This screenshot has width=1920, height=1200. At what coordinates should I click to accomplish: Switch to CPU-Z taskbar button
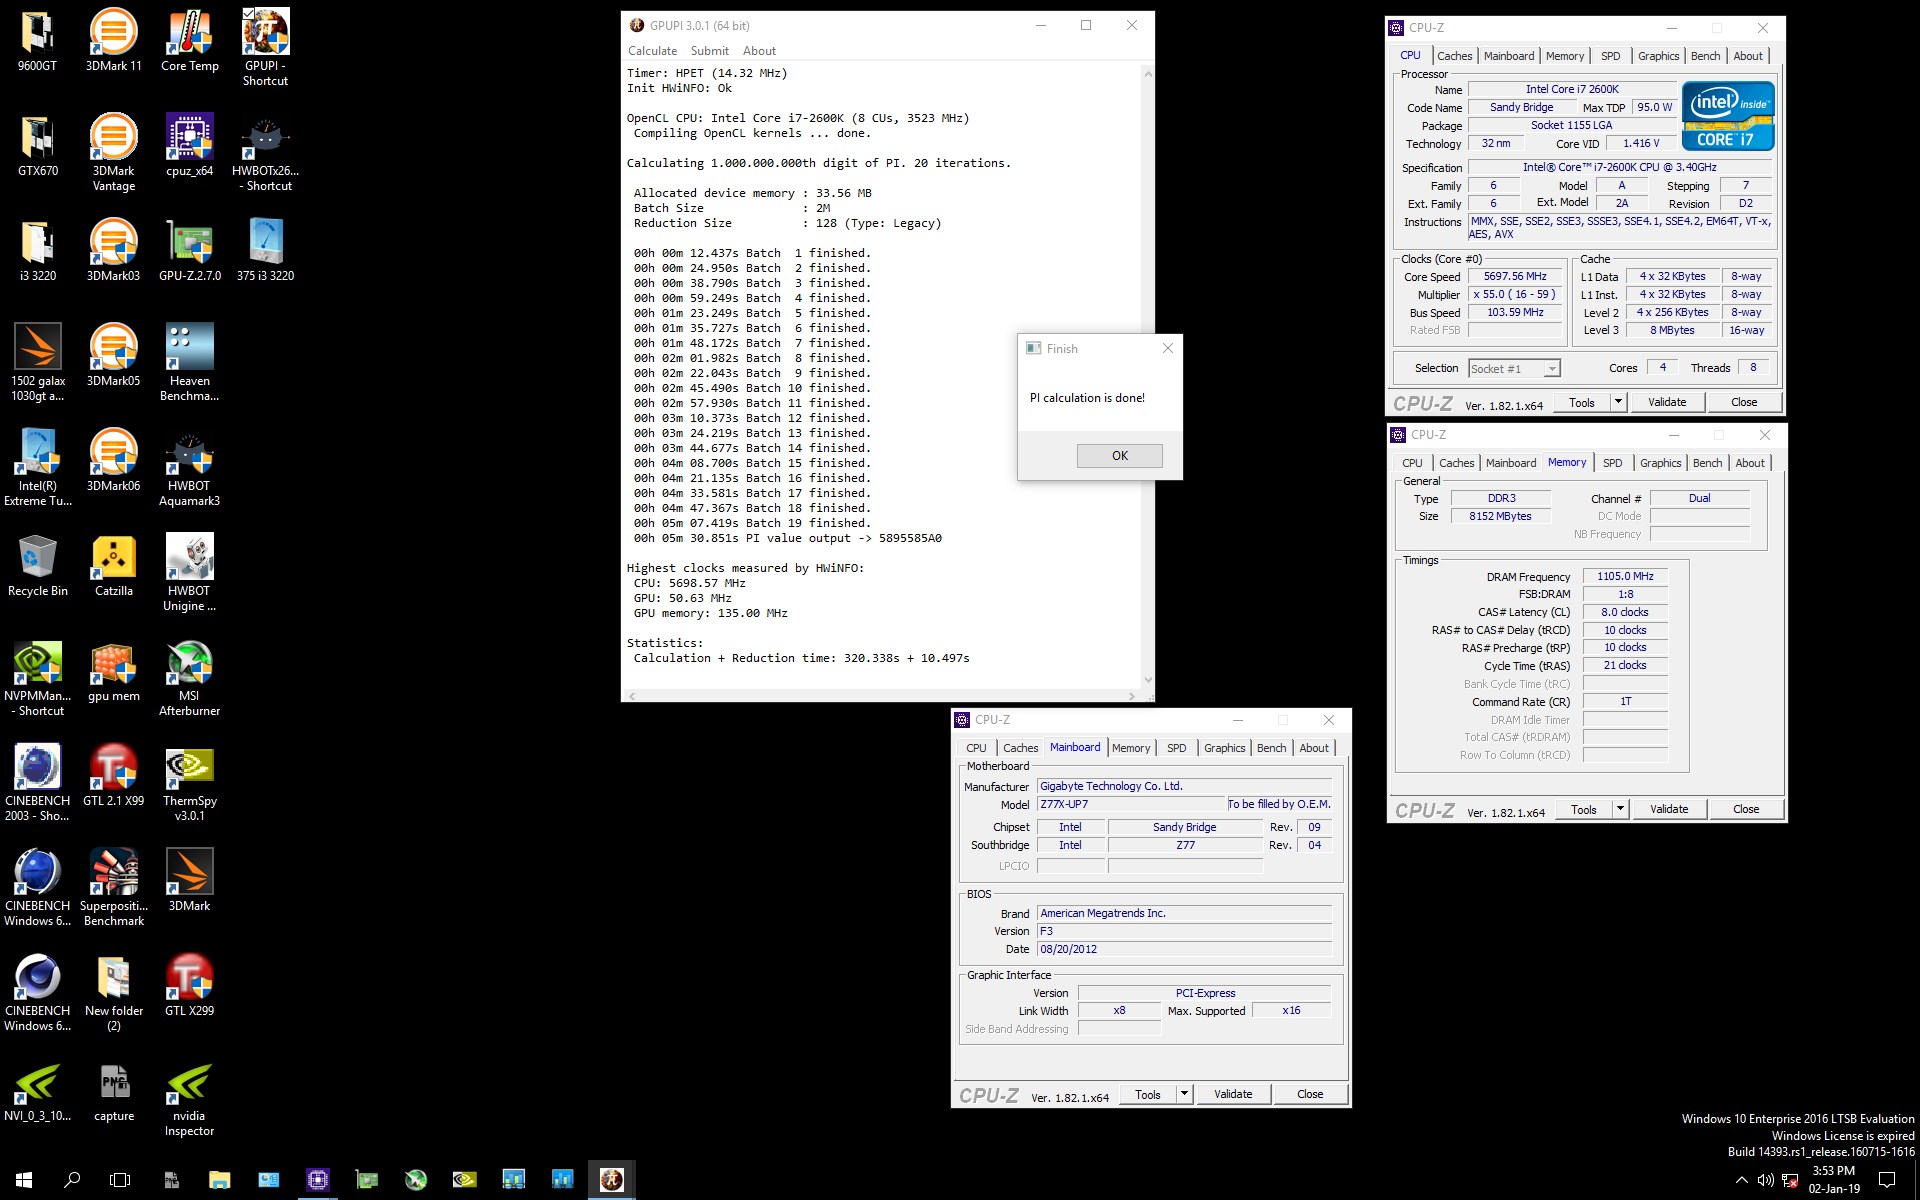pyautogui.click(x=317, y=1180)
